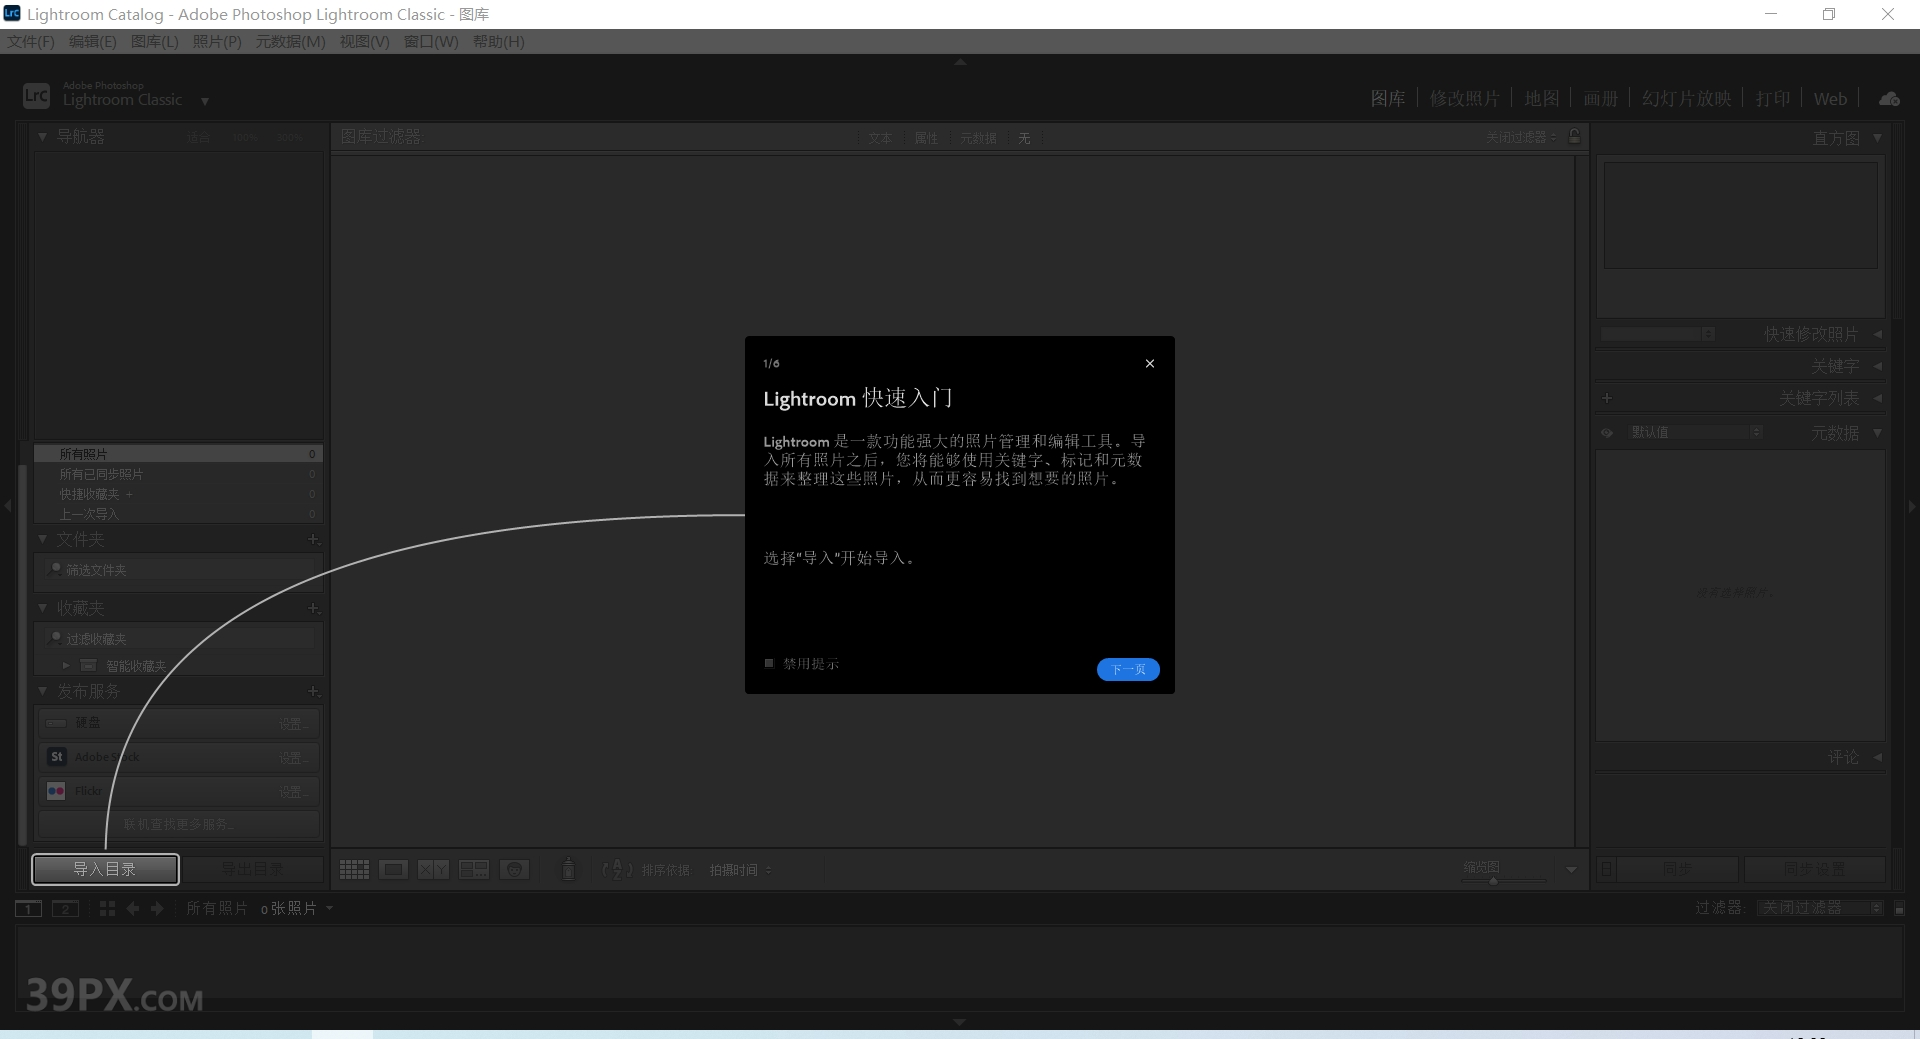Open the 图库(L) menu
Image resolution: width=1920 pixels, height=1039 pixels.
click(x=154, y=41)
